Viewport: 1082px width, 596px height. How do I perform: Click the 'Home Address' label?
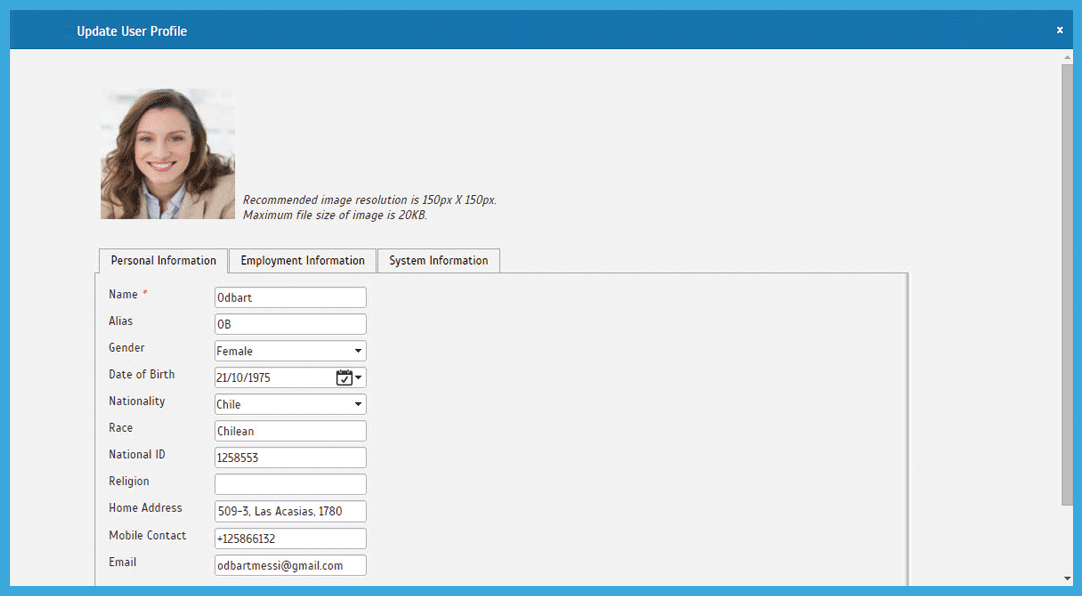click(145, 508)
